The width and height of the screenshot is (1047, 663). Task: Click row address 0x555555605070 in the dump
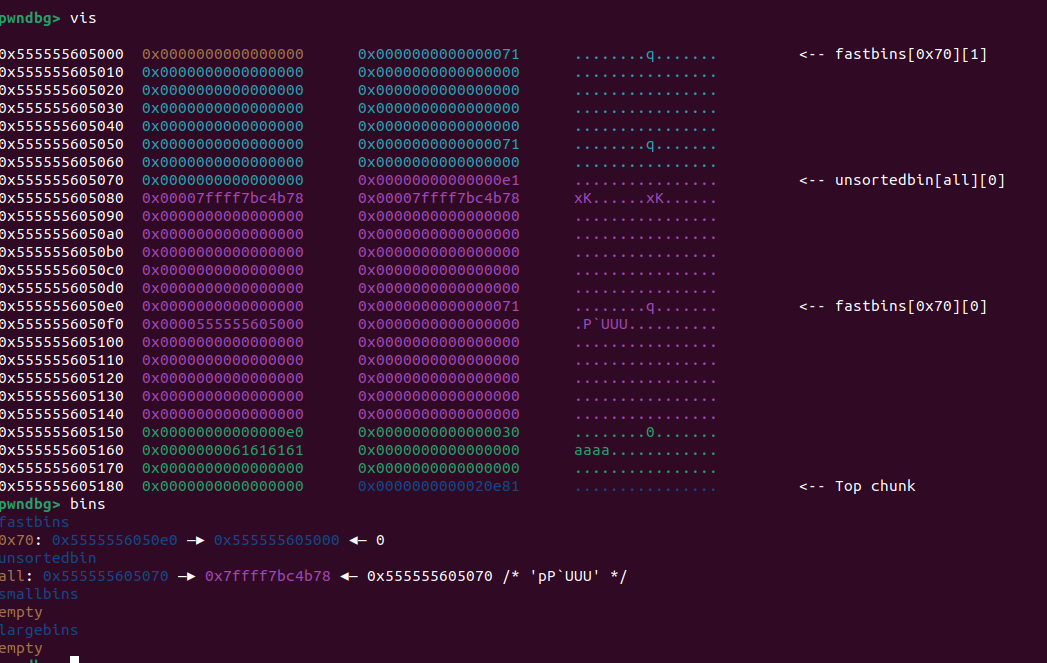coord(62,180)
